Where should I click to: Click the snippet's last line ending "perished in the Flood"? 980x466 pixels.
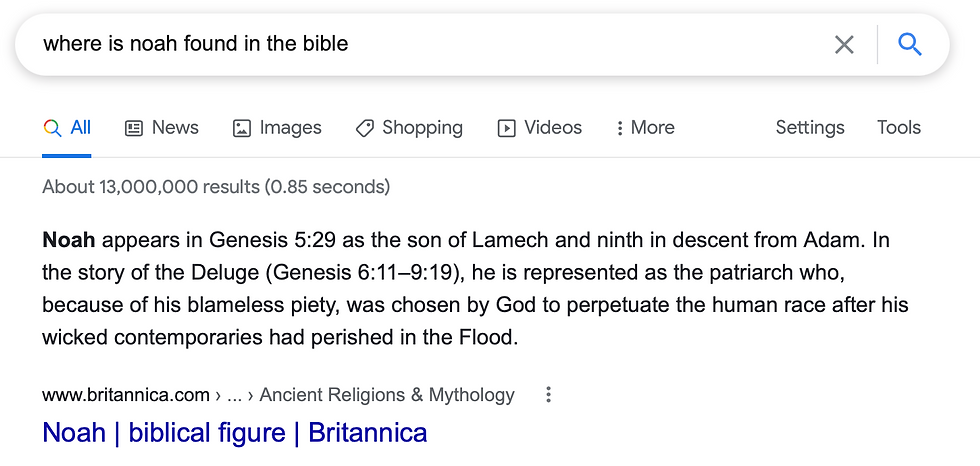280,337
